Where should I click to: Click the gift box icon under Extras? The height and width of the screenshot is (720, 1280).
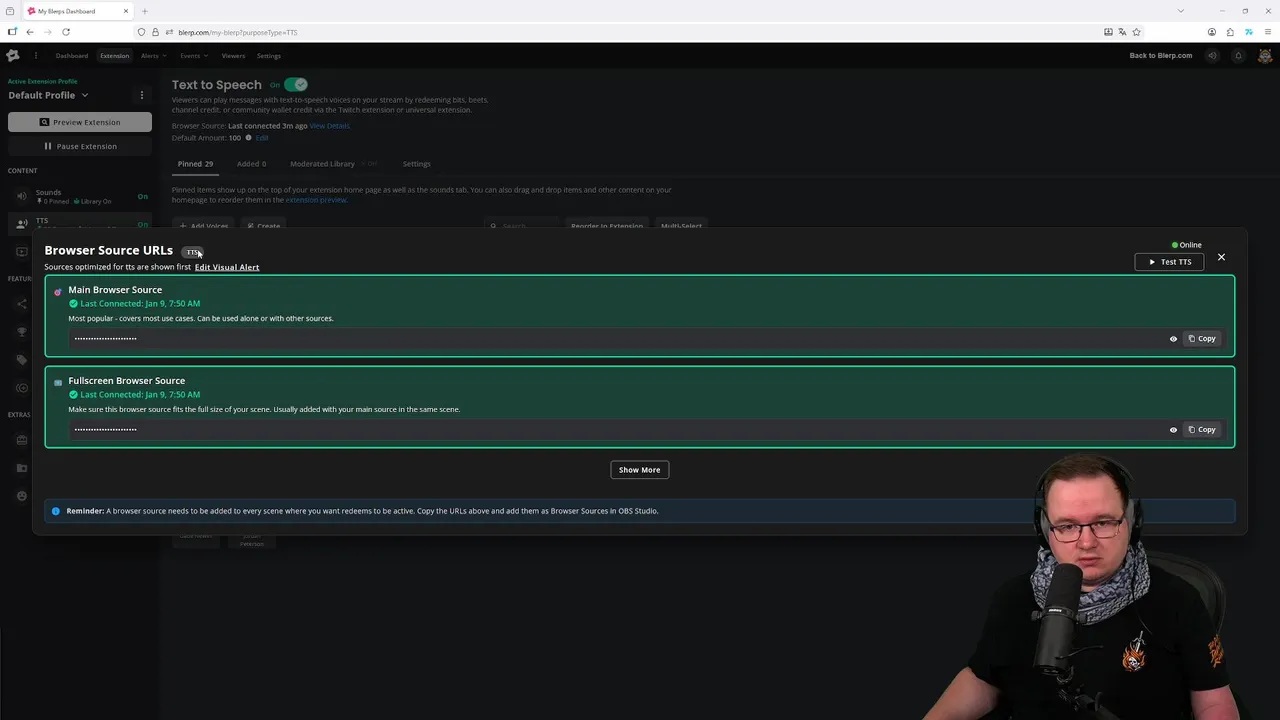(21, 440)
